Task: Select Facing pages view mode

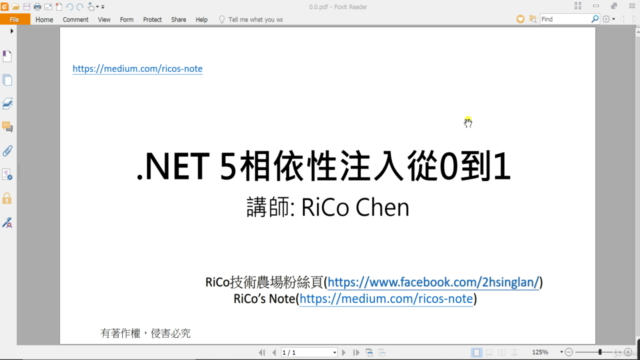Action: click(502, 352)
